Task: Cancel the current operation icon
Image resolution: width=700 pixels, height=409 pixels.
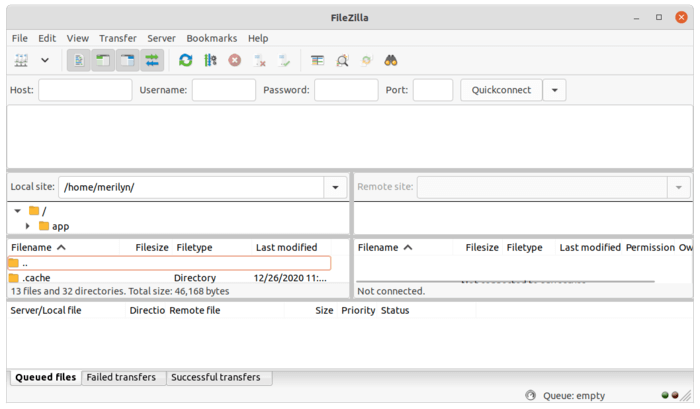Action: (x=235, y=60)
